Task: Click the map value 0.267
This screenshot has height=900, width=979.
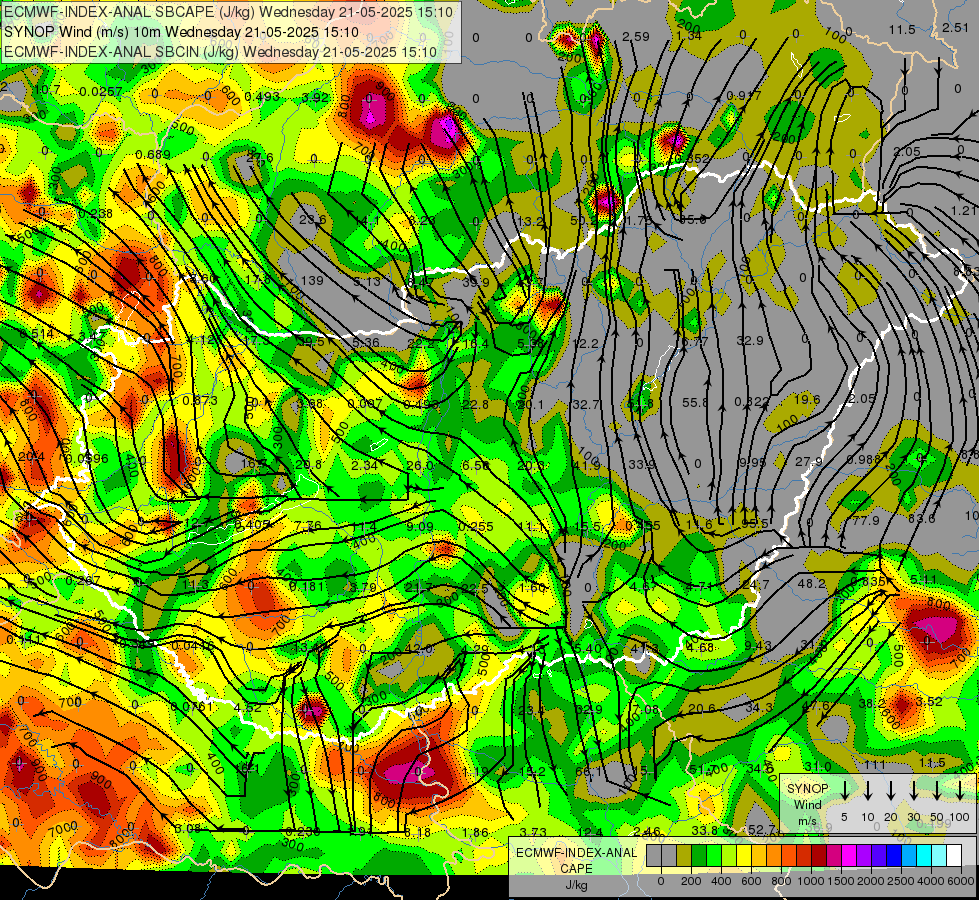Action: (x=82, y=581)
